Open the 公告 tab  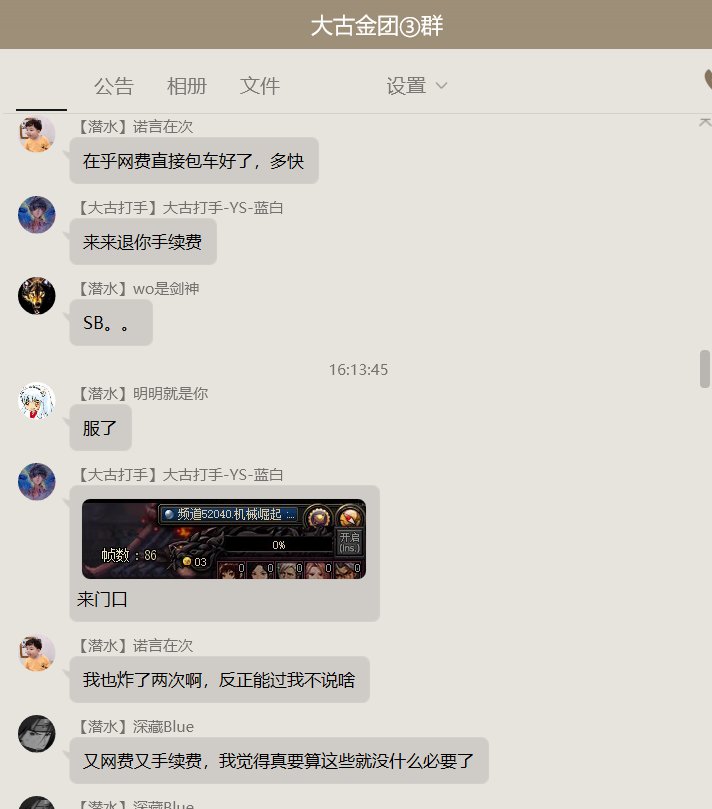click(114, 86)
